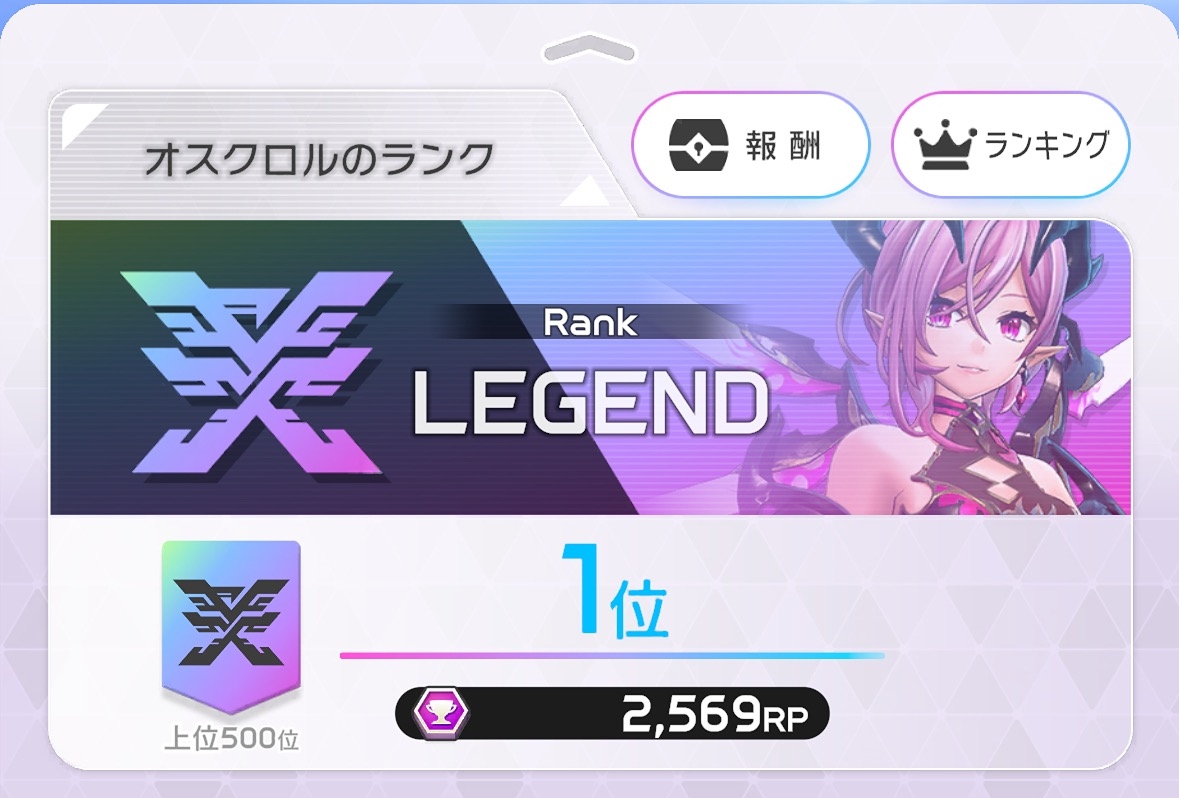Image resolution: width=1179 pixels, height=798 pixels.
Task: Click the 2,569RP points bar
Action: point(612,713)
